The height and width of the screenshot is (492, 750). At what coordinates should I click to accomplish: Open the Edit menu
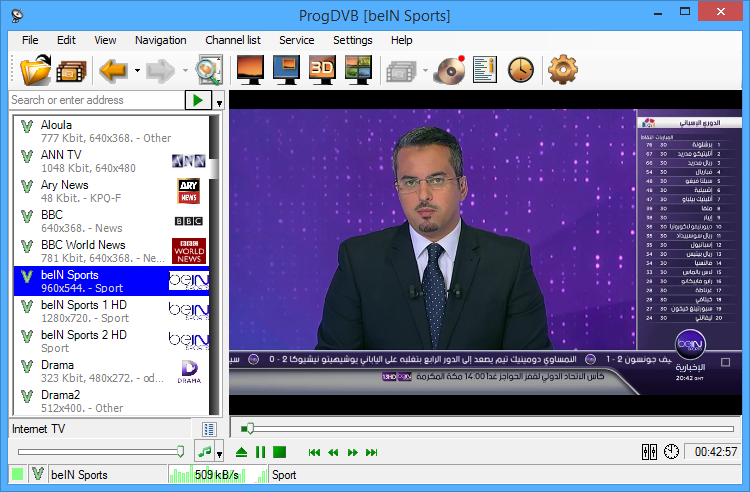(66, 40)
